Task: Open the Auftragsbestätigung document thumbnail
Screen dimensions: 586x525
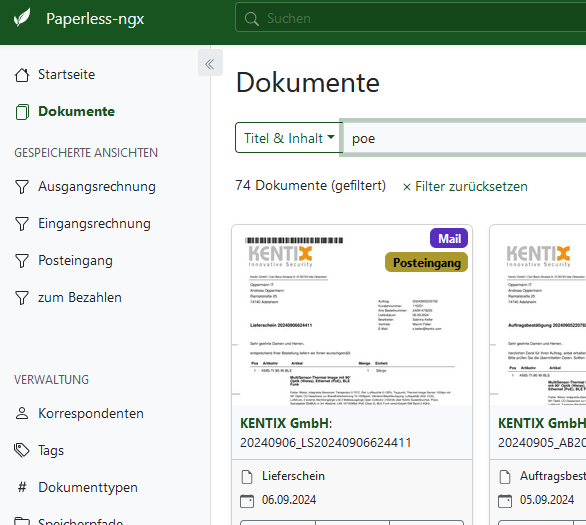Action: pyautogui.click(x=538, y=315)
